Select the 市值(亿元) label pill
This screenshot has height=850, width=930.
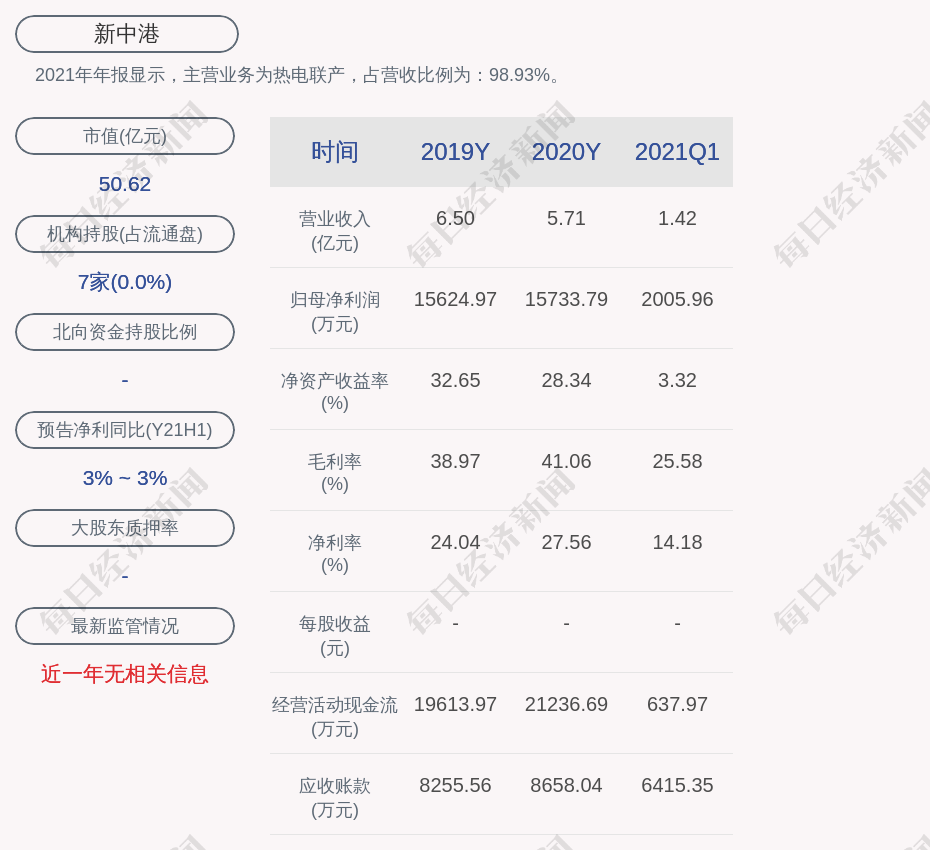click(125, 136)
